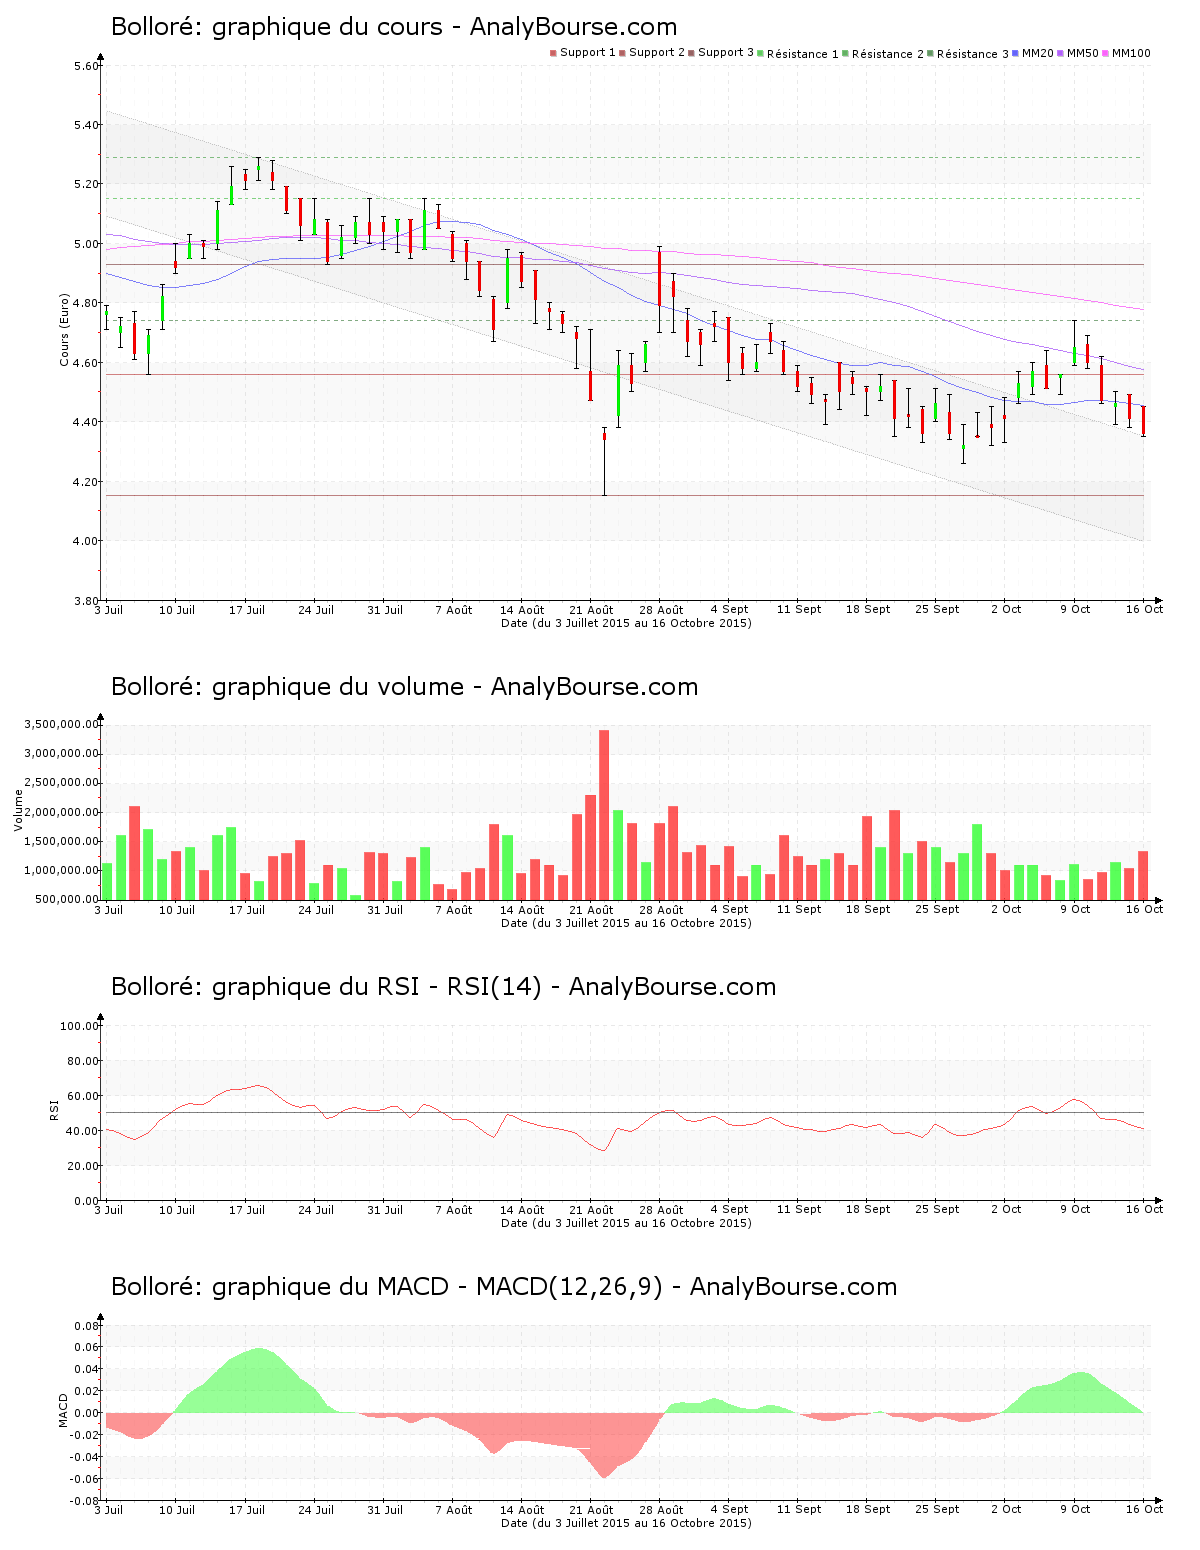Click the date range caption under the MACD chart
The width and height of the screenshot is (1200, 1550).
click(626, 1523)
